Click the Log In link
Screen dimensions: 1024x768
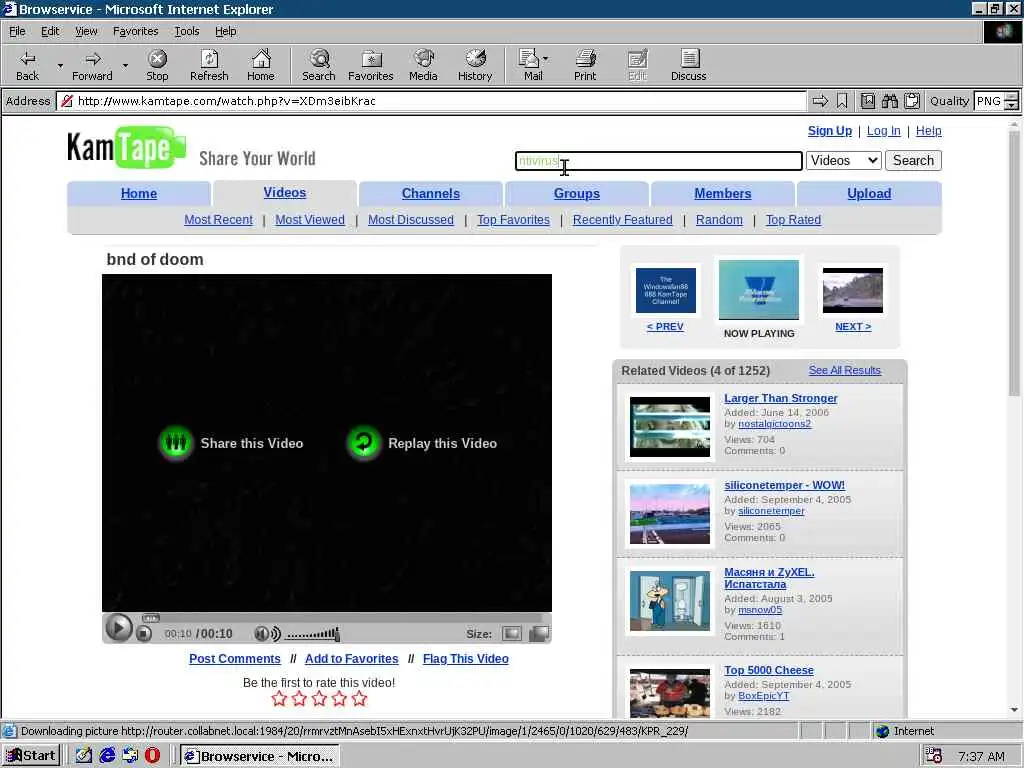coord(884,131)
